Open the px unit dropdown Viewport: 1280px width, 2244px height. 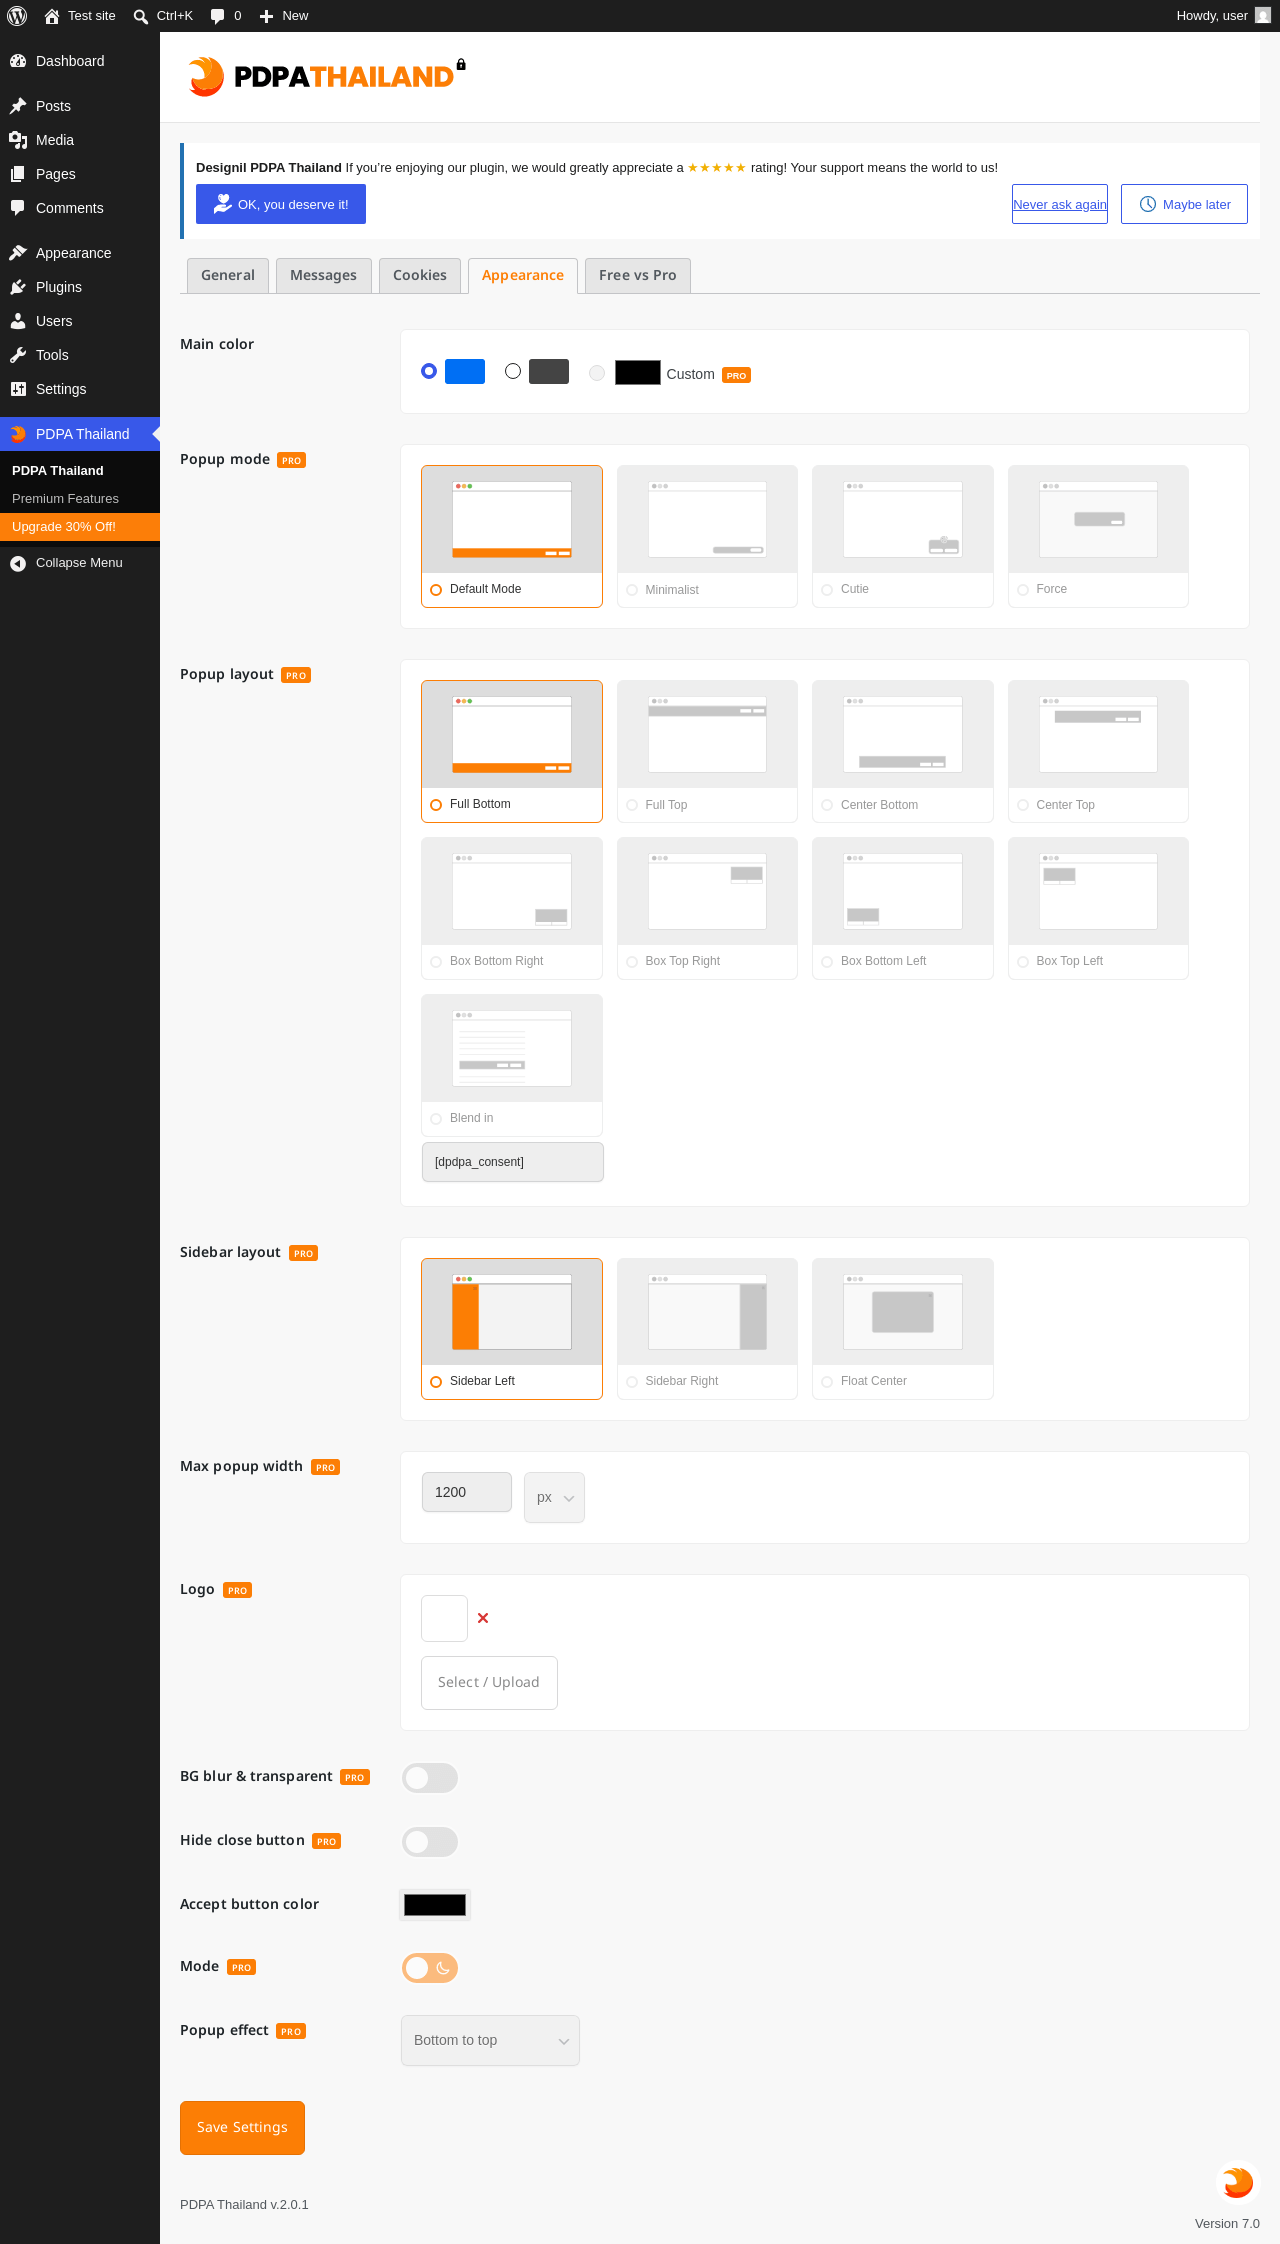click(x=554, y=1498)
